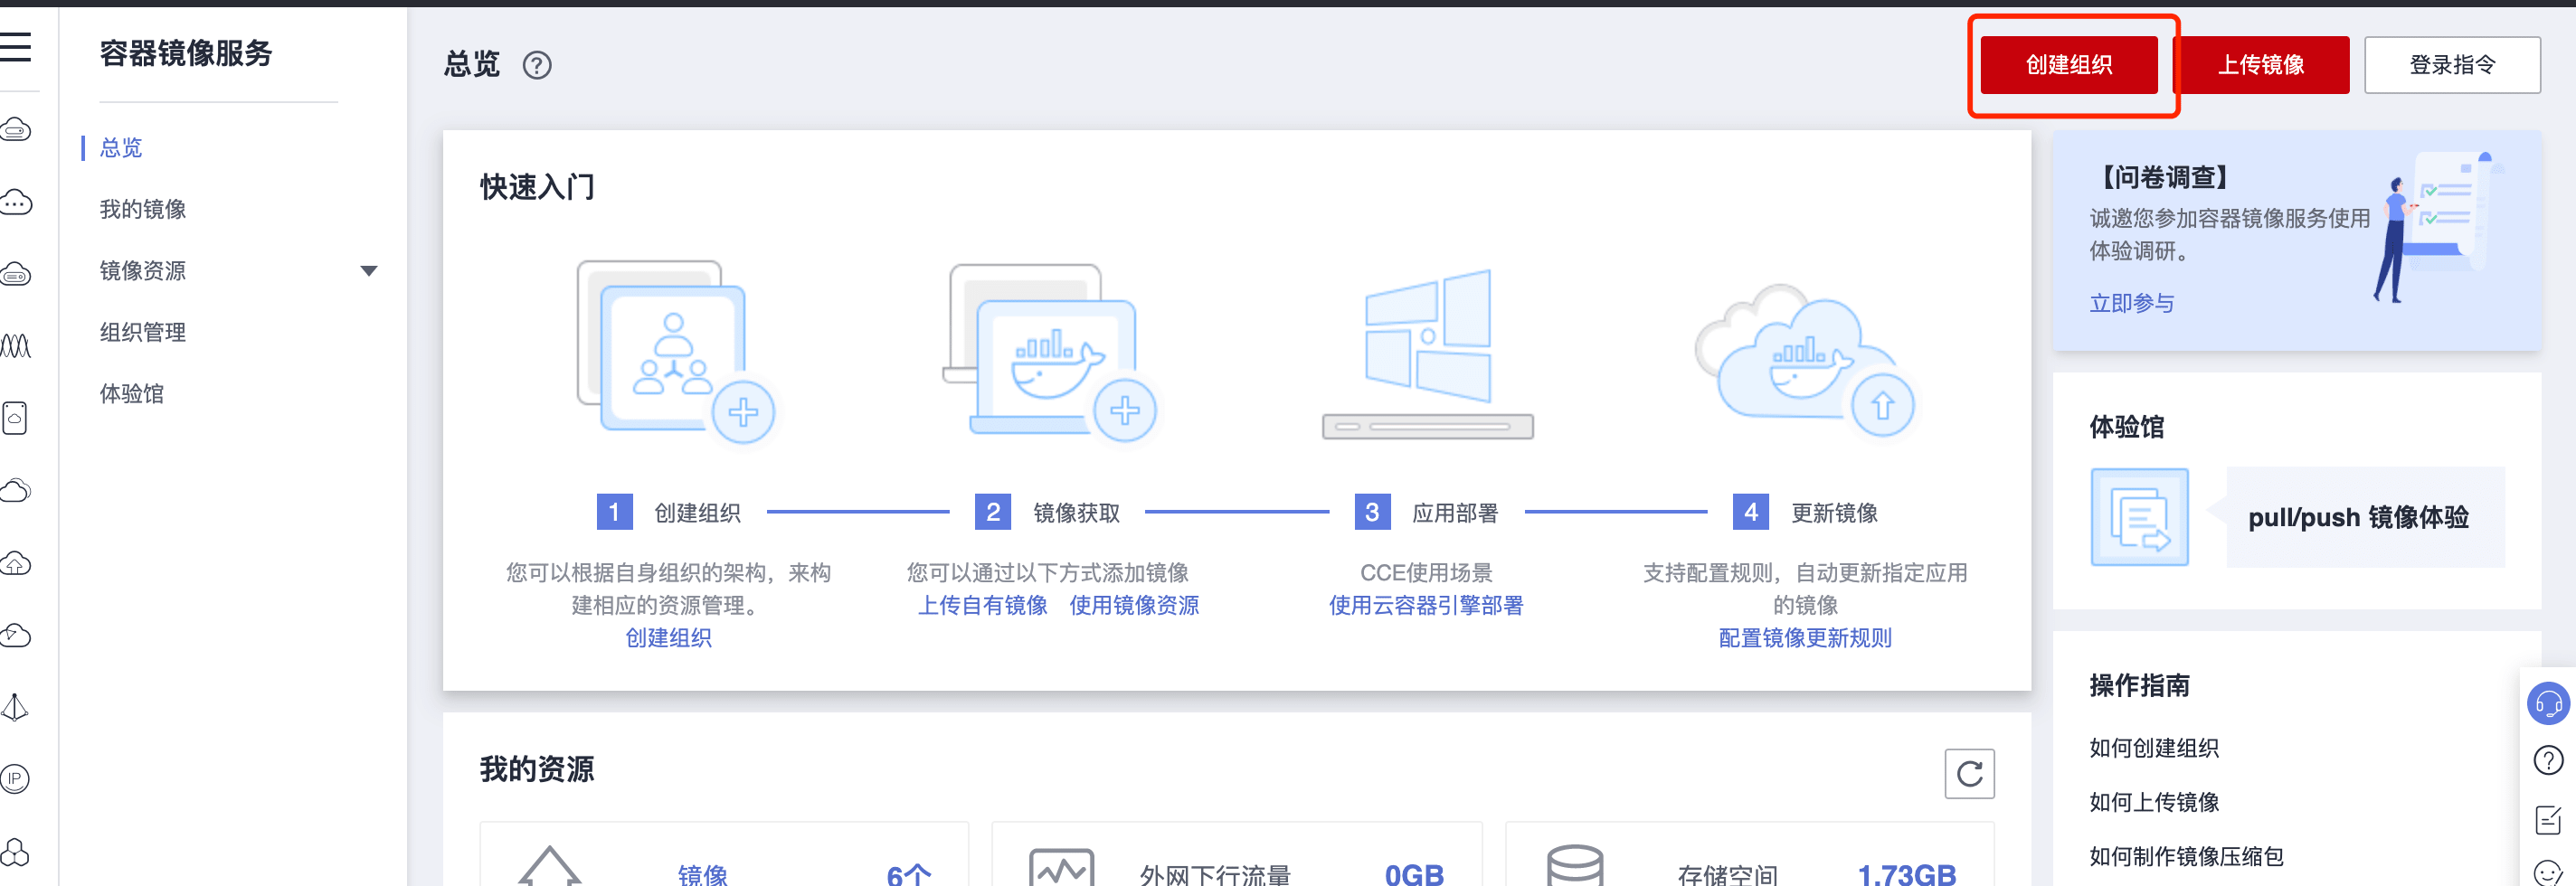Click the feedback edit icon on right edge

tap(2547, 819)
